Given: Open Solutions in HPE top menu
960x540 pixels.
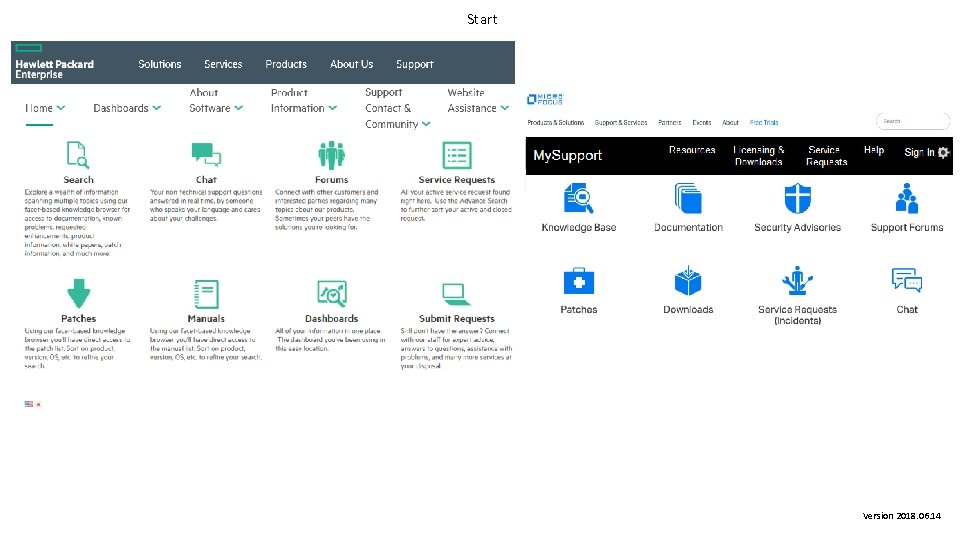Looking at the screenshot, I should 160,64.
